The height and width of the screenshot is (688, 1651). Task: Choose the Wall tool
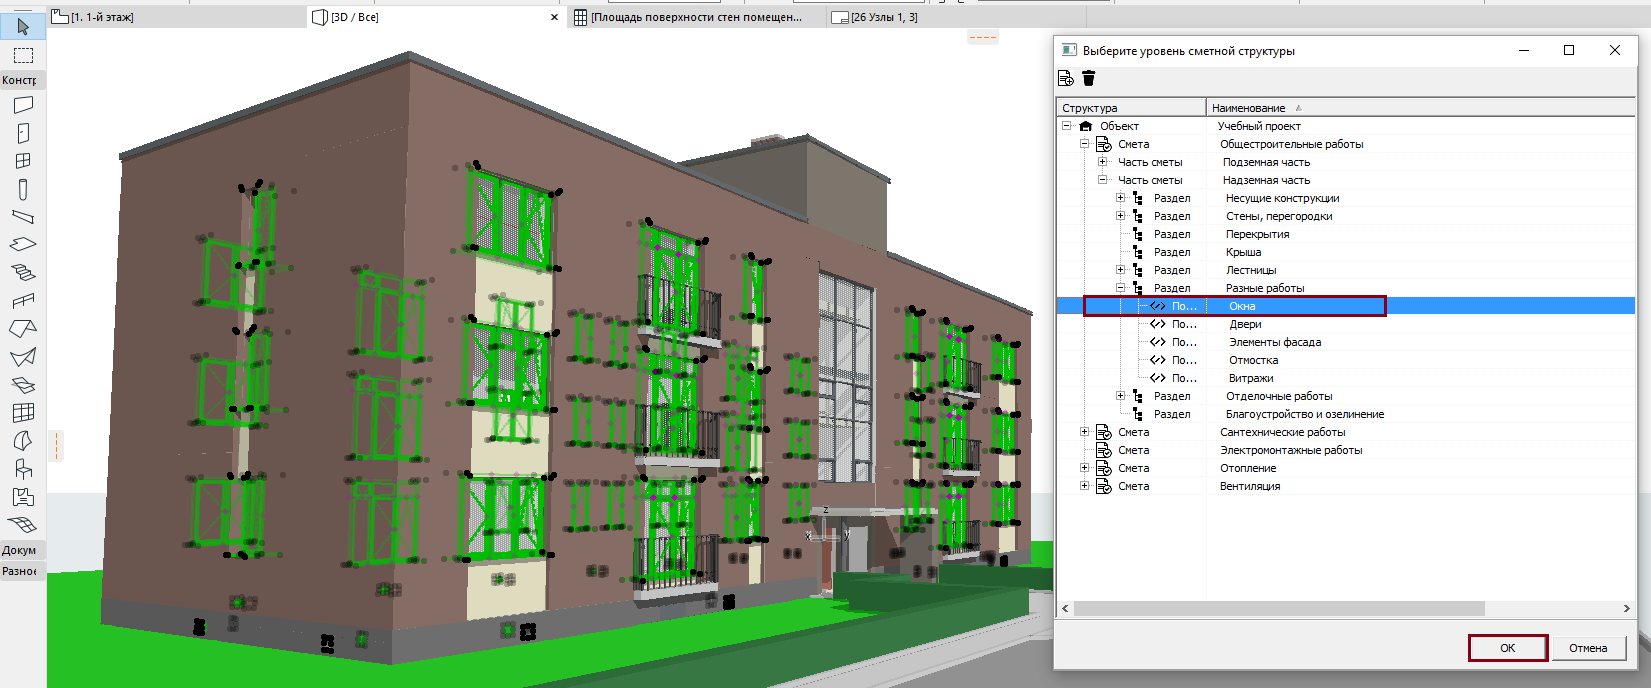(x=23, y=104)
